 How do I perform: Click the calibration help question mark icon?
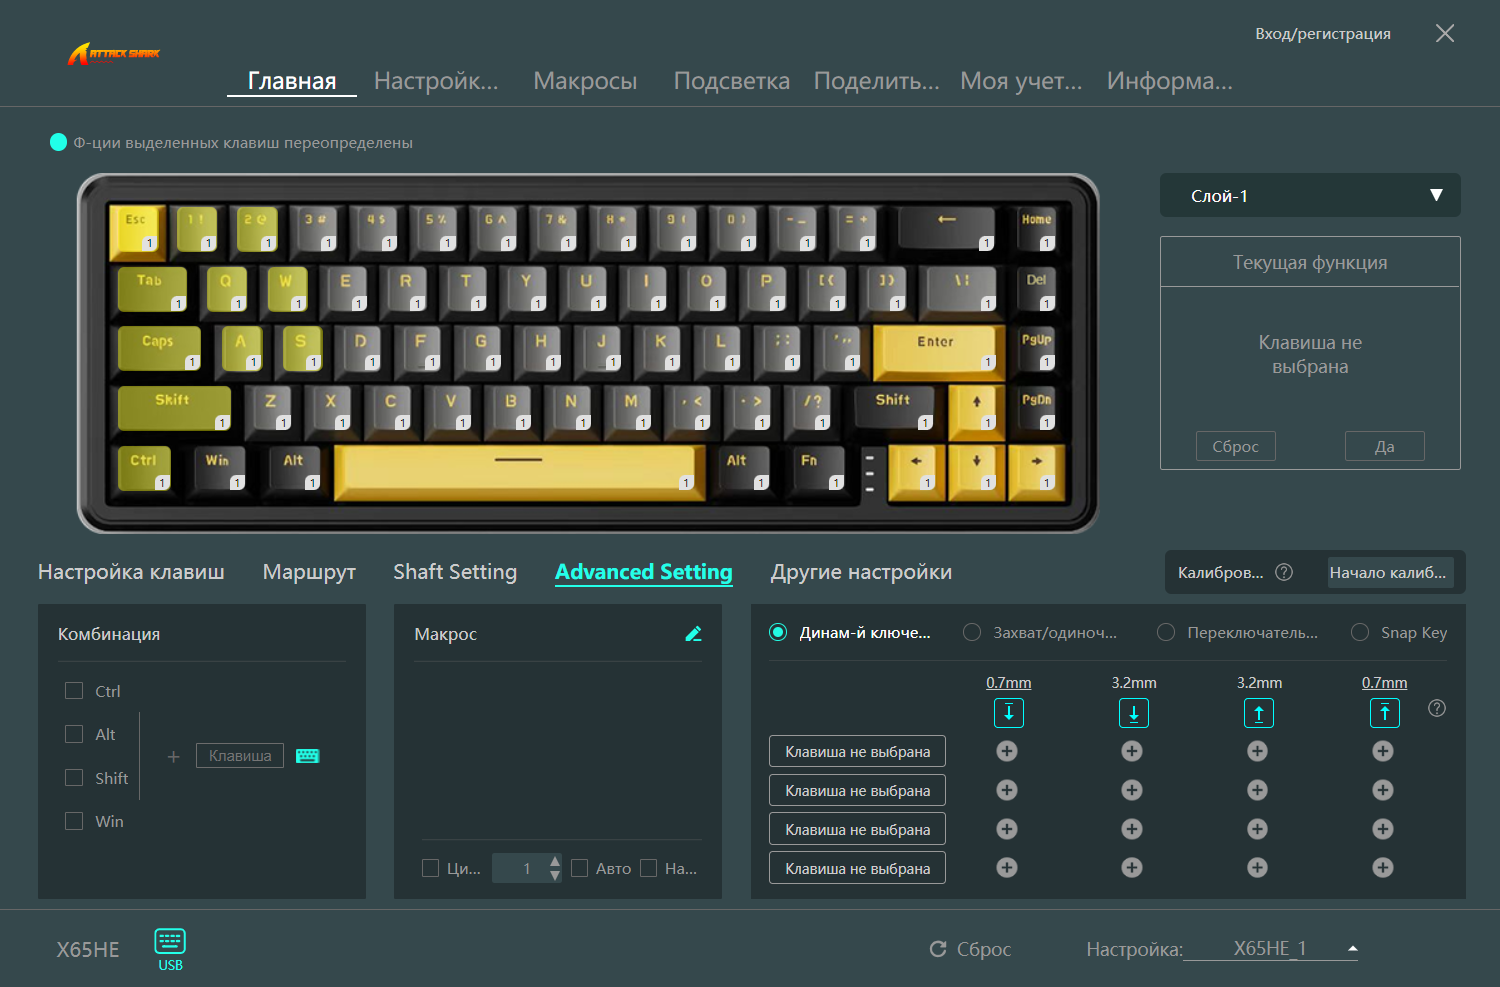tap(1284, 572)
